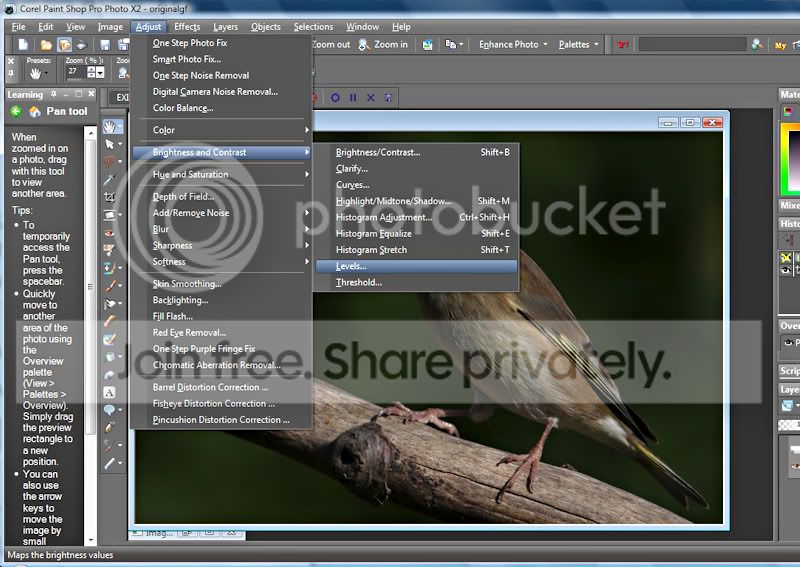
Task: Select the Text tool icon
Action: click(x=110, y=391)
